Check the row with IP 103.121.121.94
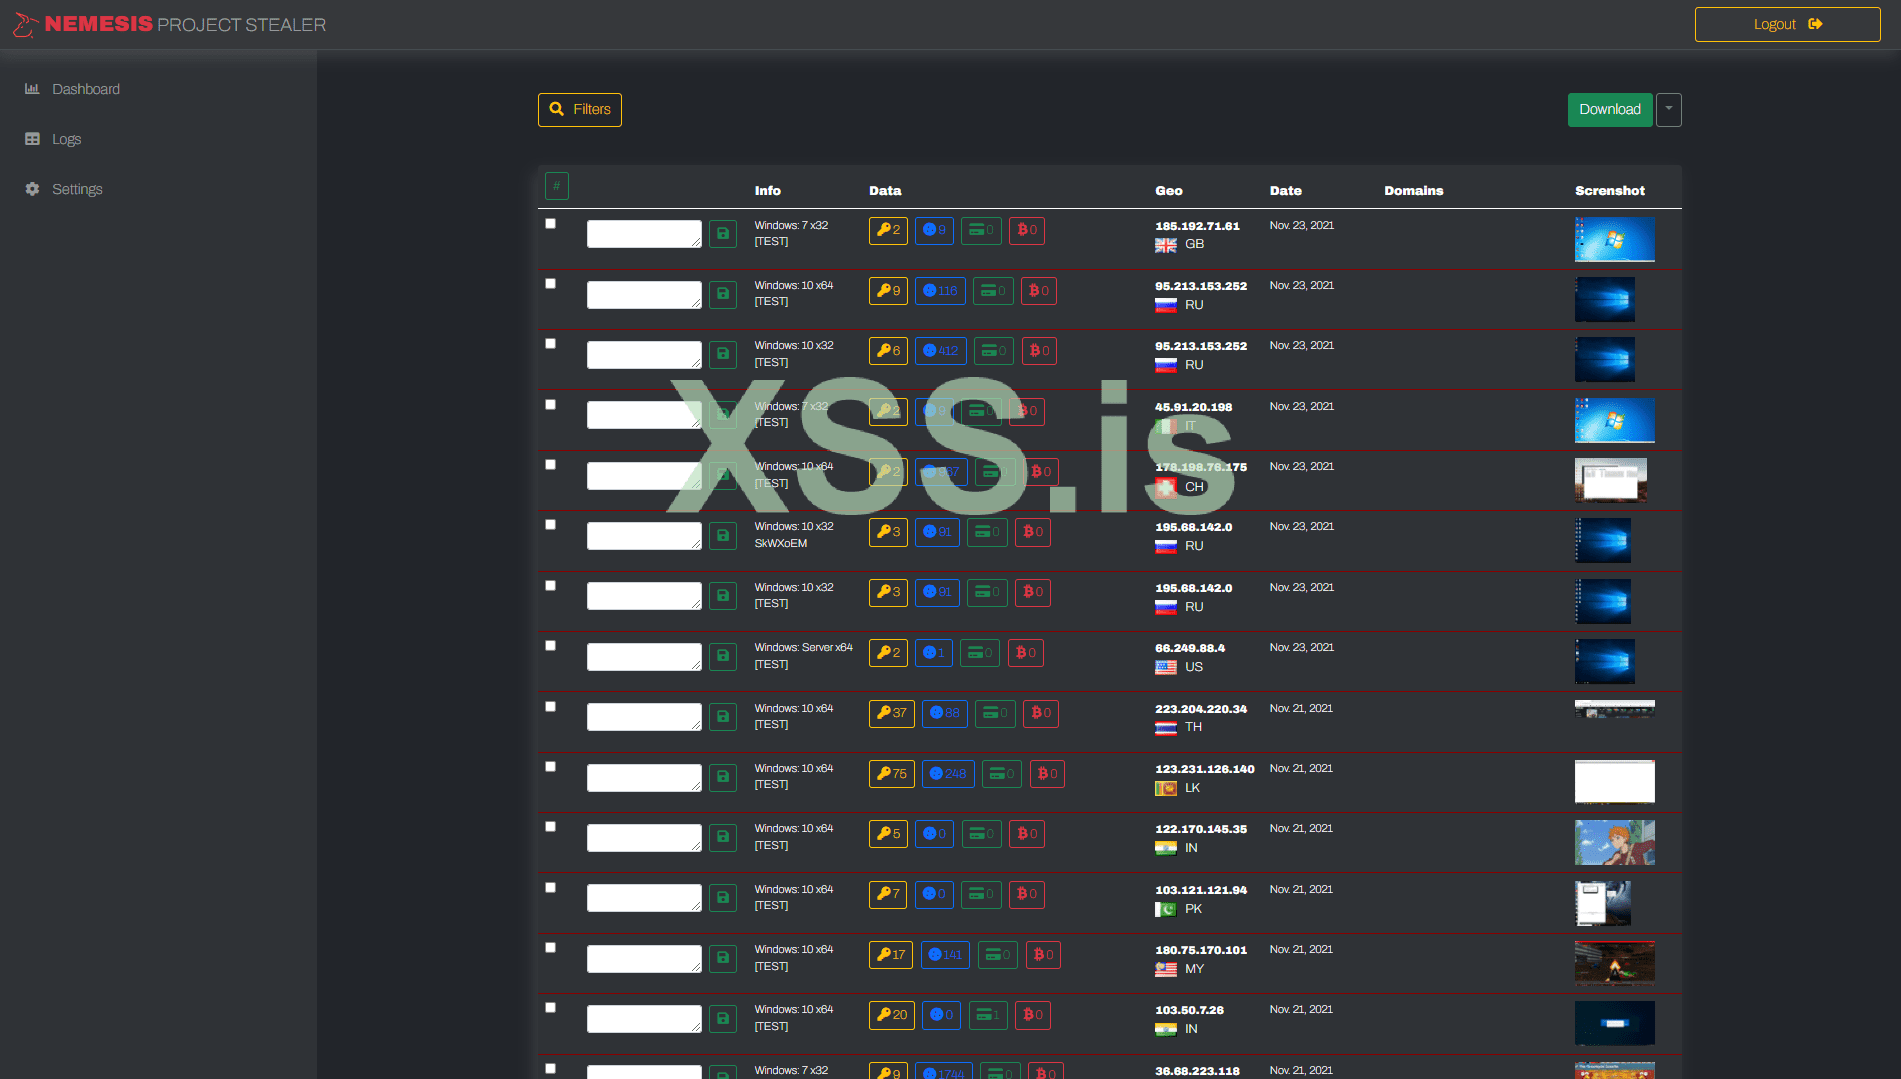Image resolution: width=1901 pixels, height=1079 pixels. tap(550, 887)
